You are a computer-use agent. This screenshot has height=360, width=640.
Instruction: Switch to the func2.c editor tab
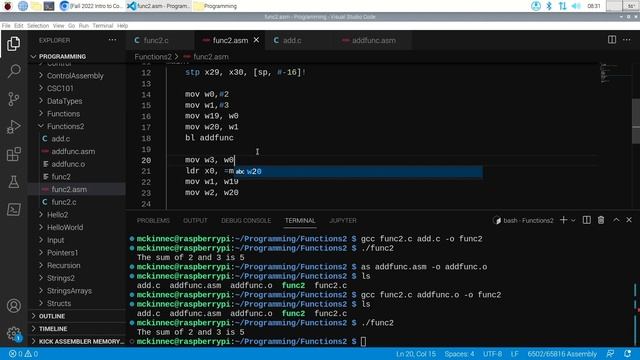point(156,40)
